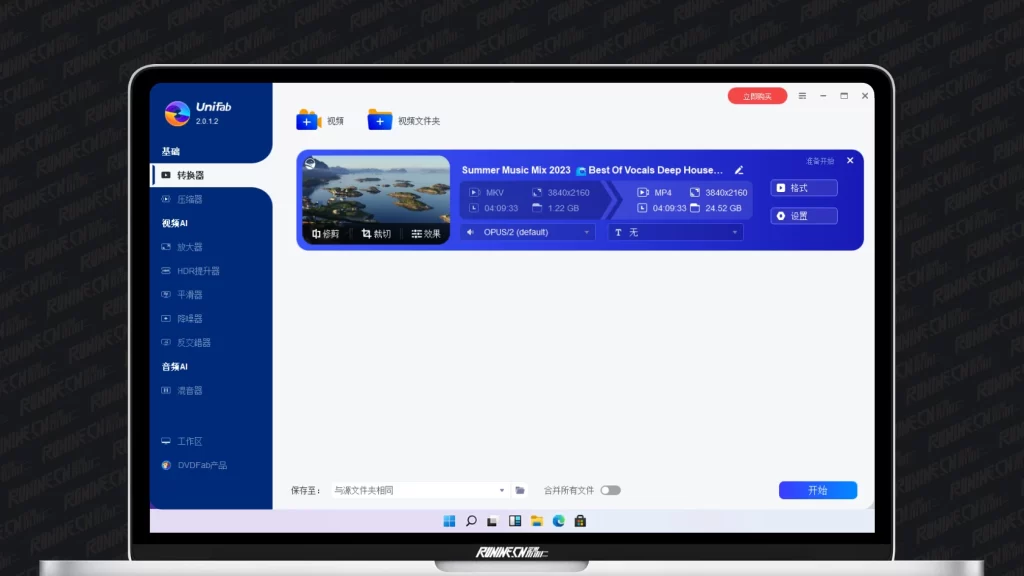
Task: Click the Format (格式) button
Action: pos(804,188)
